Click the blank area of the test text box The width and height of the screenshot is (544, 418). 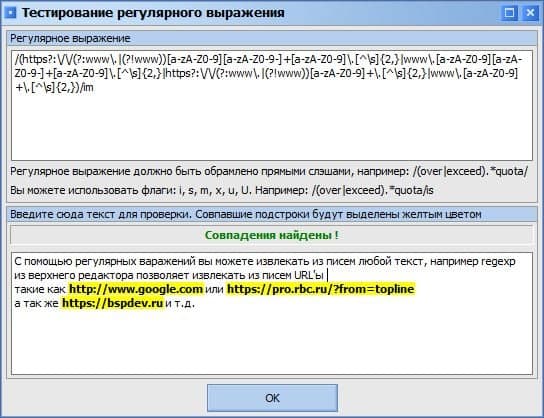click(x=272, y=342)
